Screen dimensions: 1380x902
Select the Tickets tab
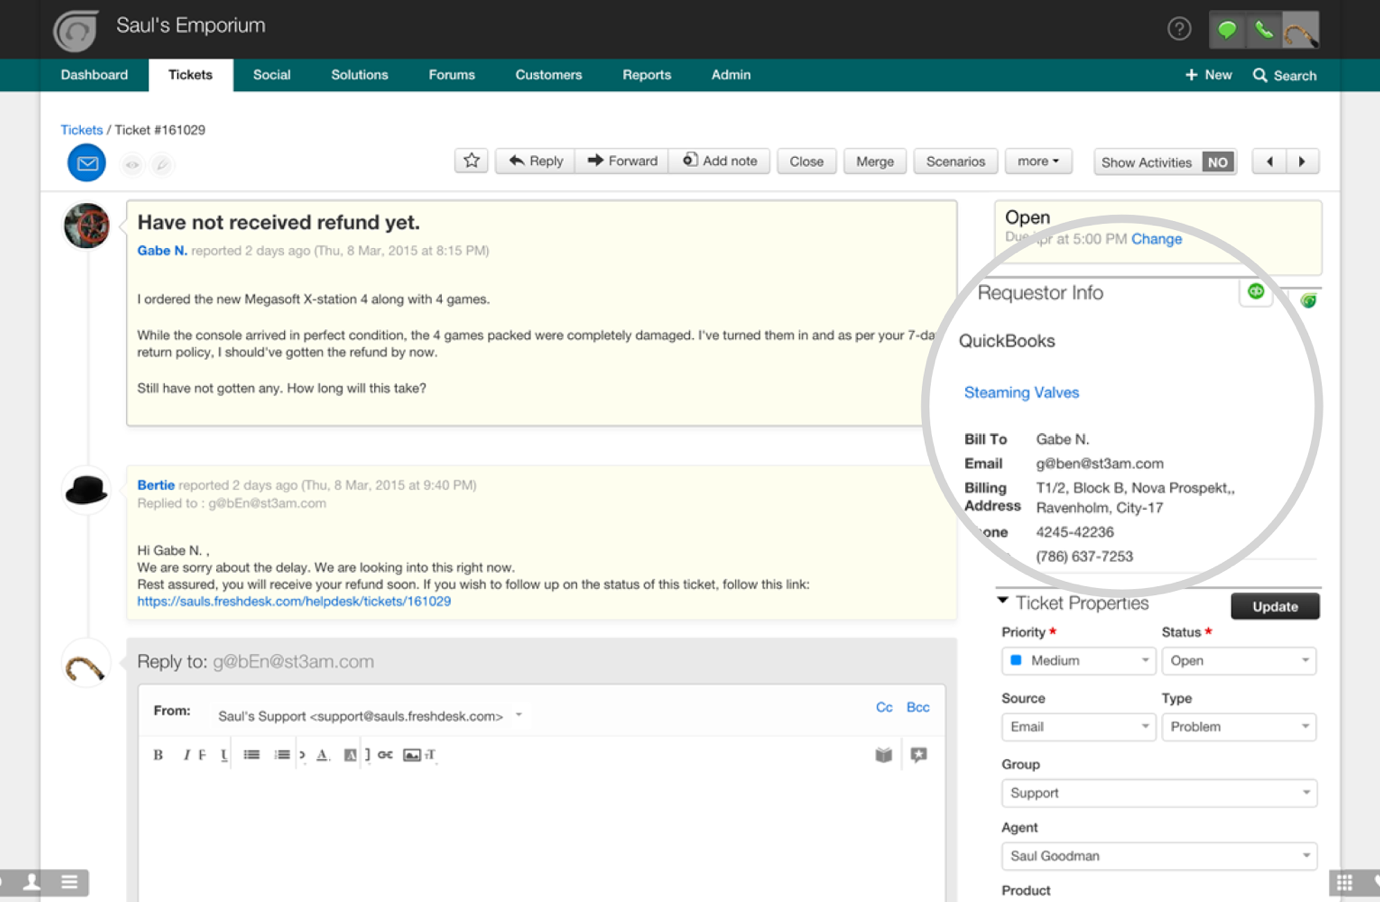point(191,75)
